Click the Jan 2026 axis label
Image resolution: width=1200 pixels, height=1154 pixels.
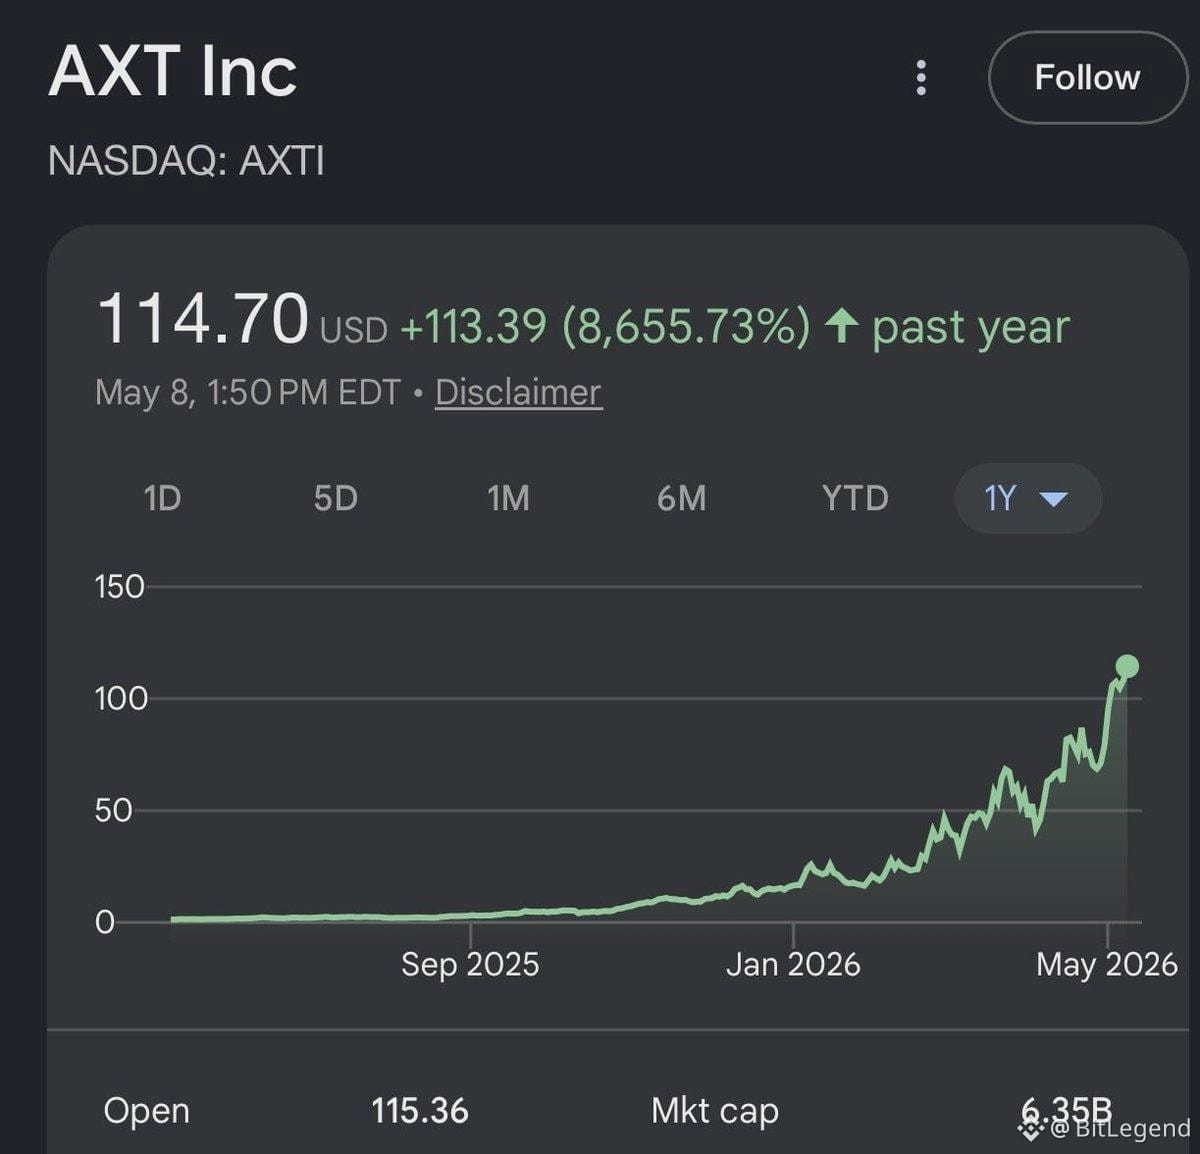click(x=793, y=964)
